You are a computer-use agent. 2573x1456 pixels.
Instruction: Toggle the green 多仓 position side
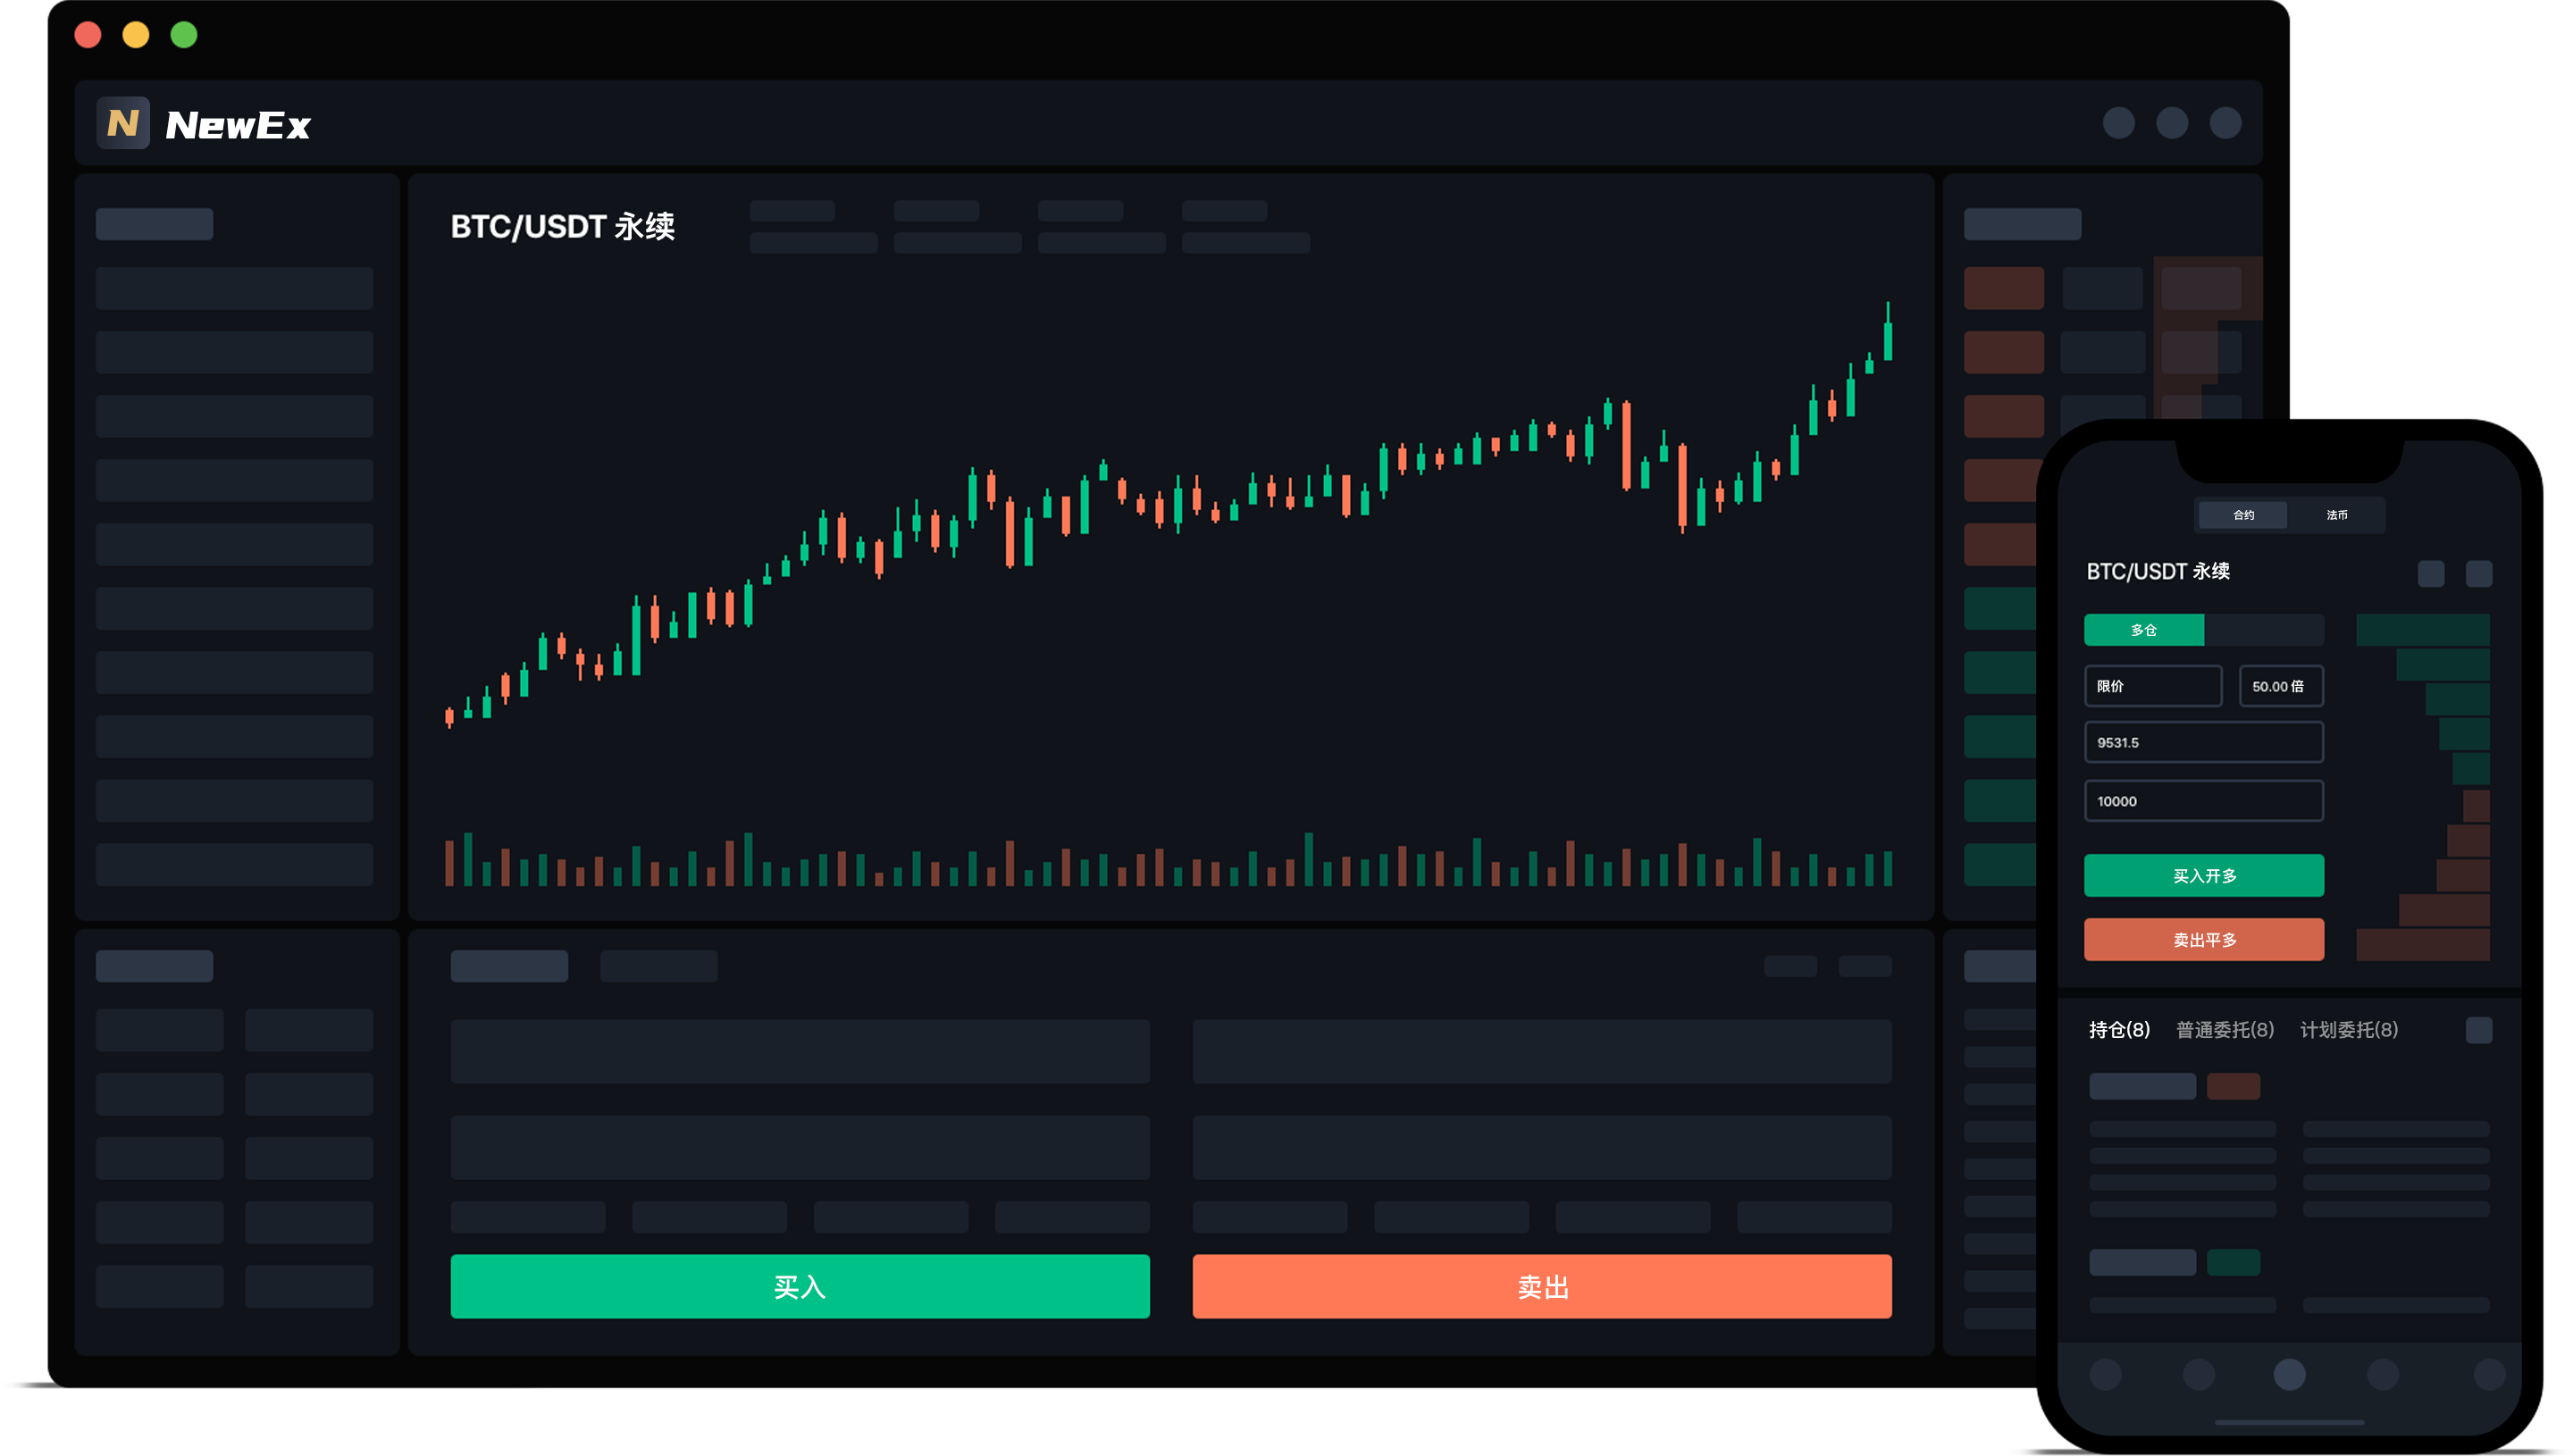pyautogui.click(x=2143, y=630)
